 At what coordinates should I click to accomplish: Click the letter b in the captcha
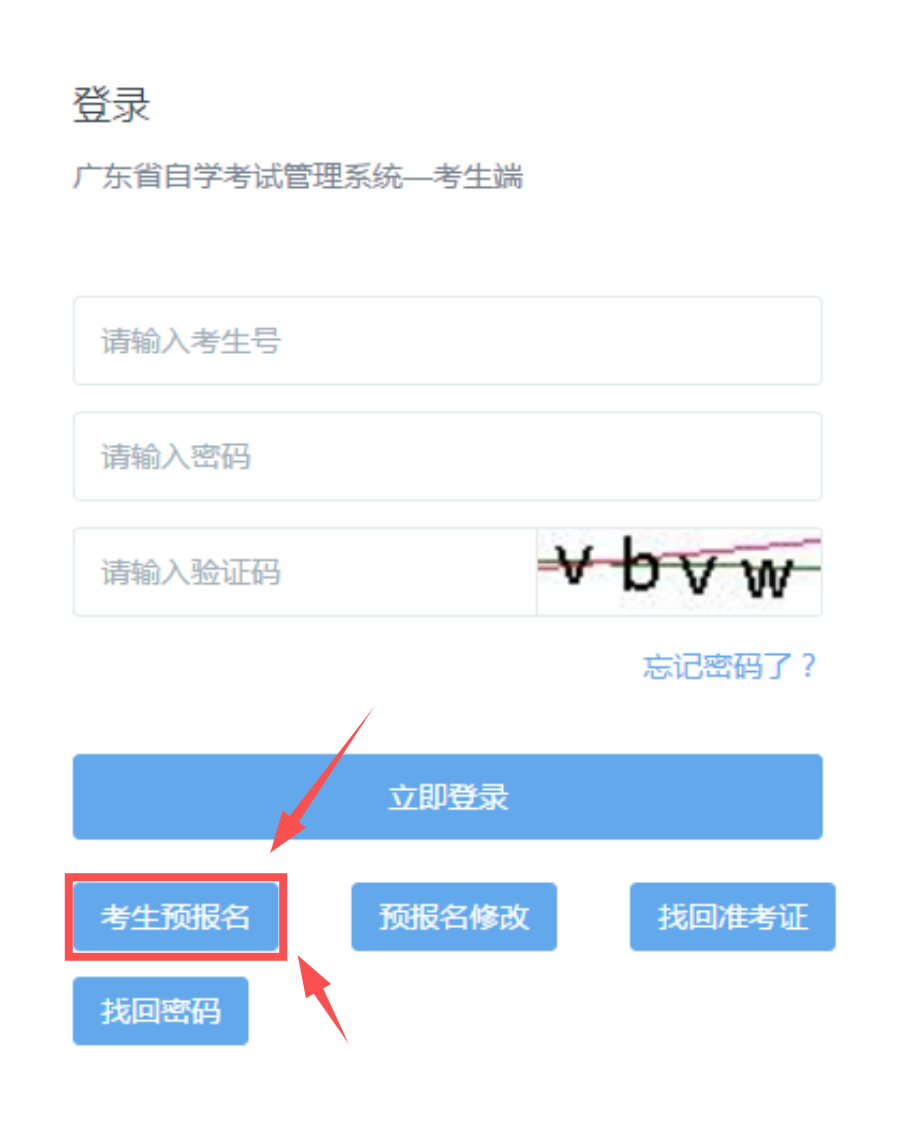click(x=640, y=563)
